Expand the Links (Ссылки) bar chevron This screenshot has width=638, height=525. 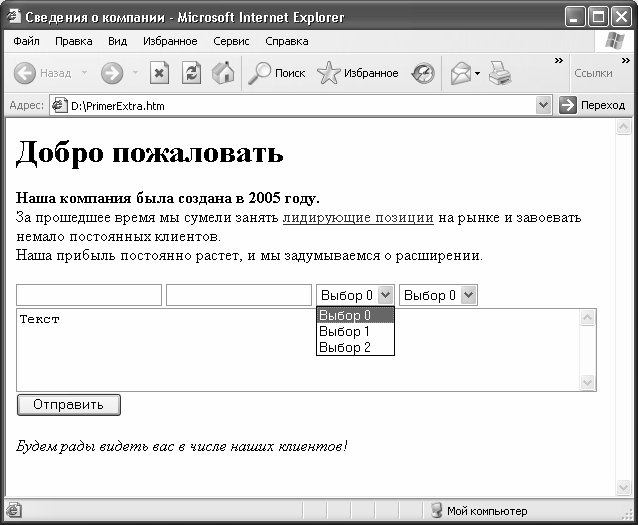pos(625,61)
